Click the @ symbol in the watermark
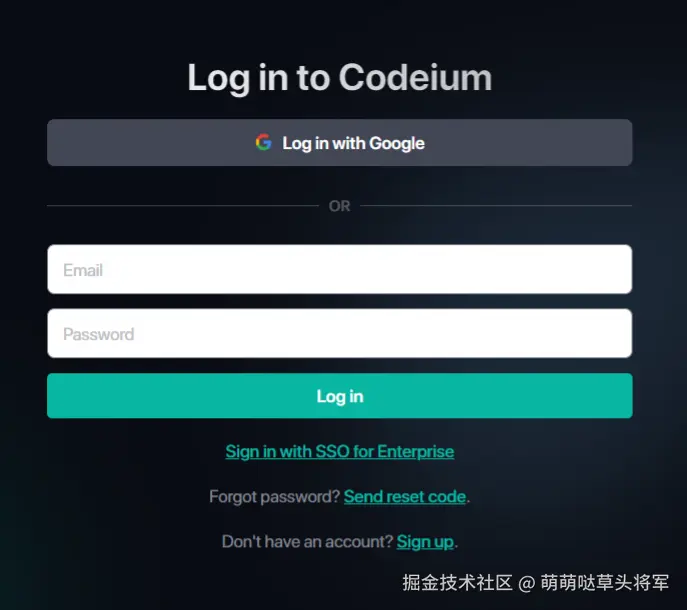Screen dimensions: 687x610 click(x=527, y=583)
